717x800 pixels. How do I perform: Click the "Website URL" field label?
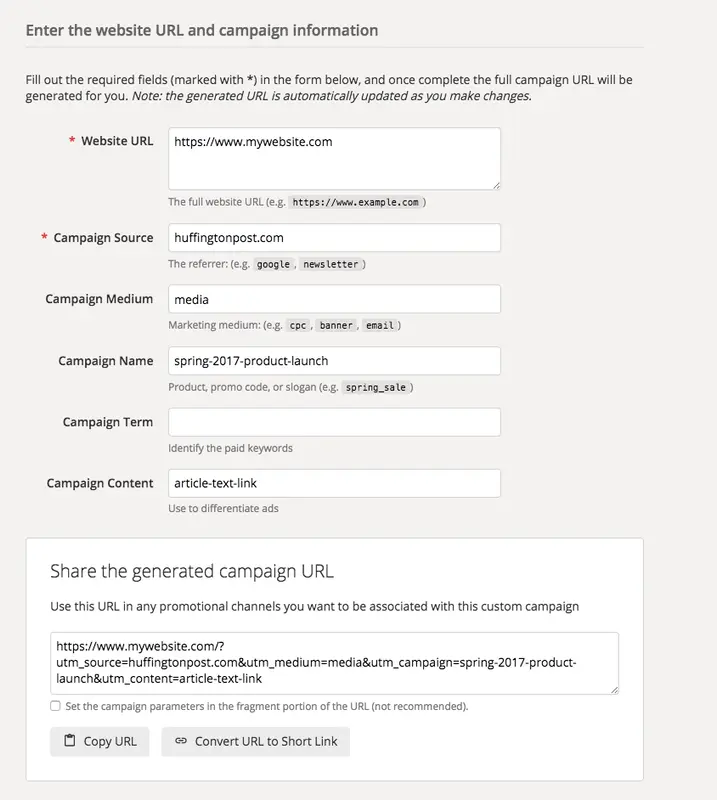pos(117,141)
